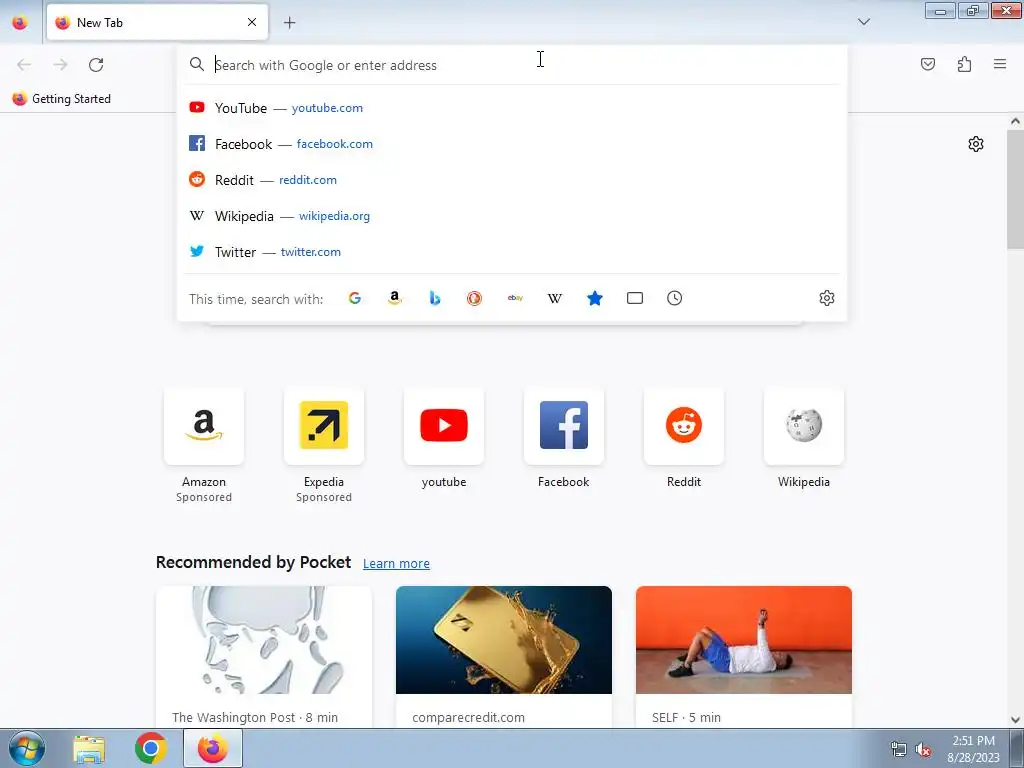Open new tab page personalize gear
The image size is (1024, 768).
[x=976, y=144]
